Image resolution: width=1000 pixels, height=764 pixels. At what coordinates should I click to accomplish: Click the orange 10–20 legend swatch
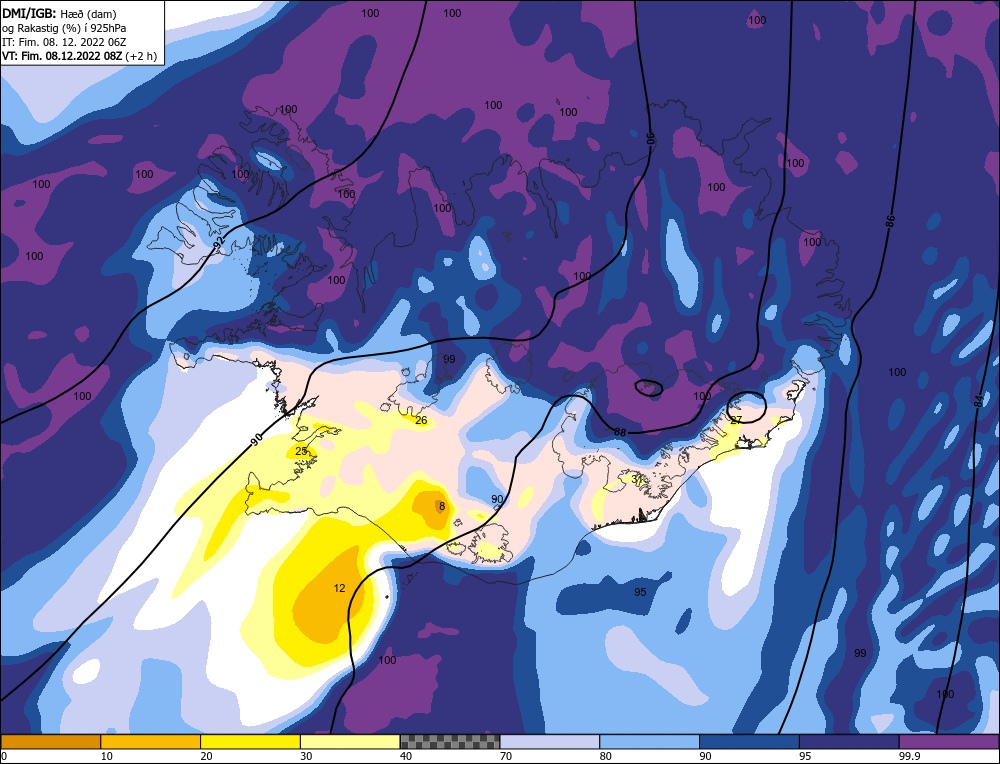(x=151, y=741)
